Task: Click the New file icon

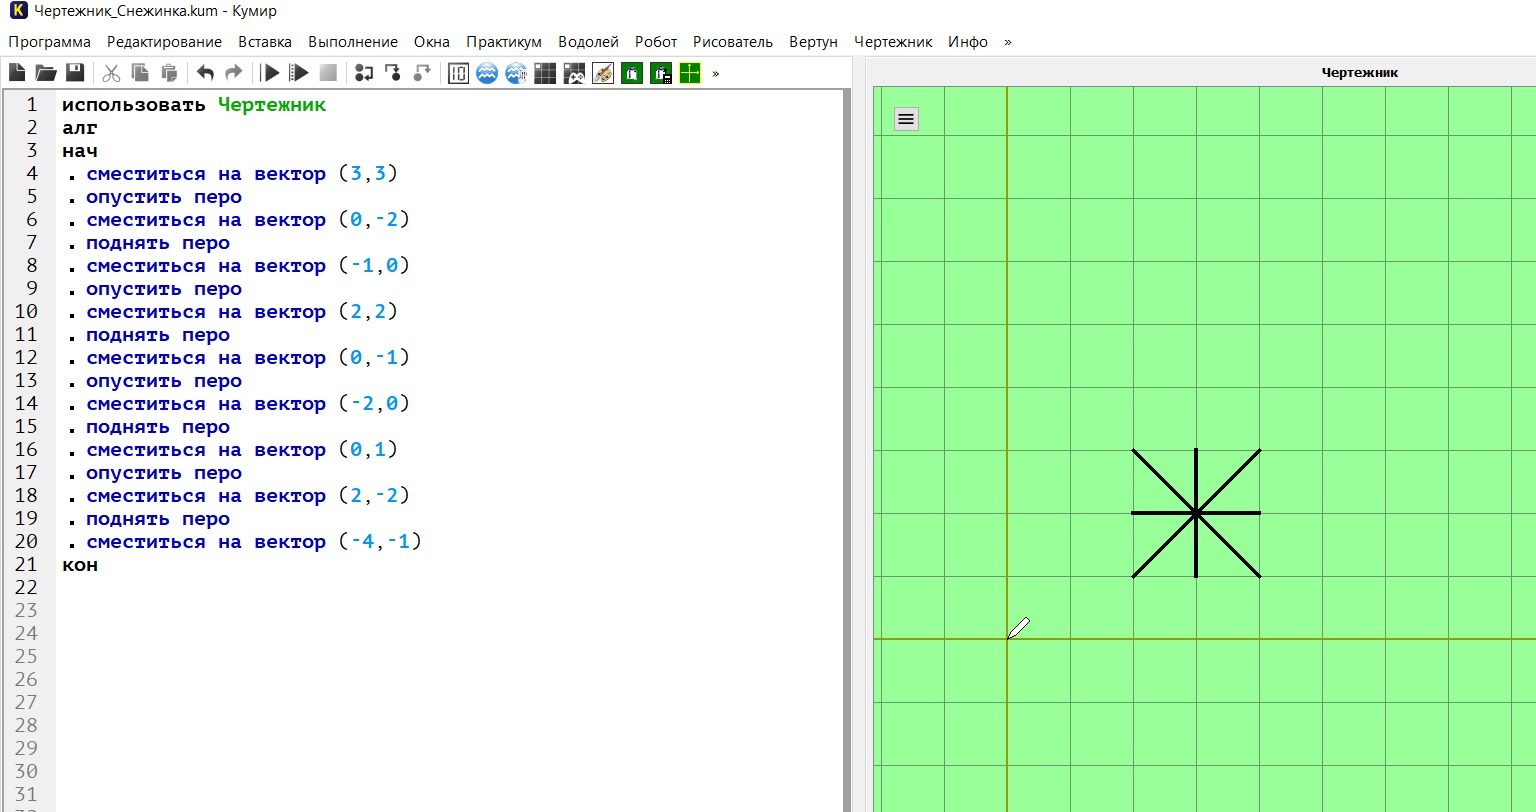Action: tap(17, 73)
